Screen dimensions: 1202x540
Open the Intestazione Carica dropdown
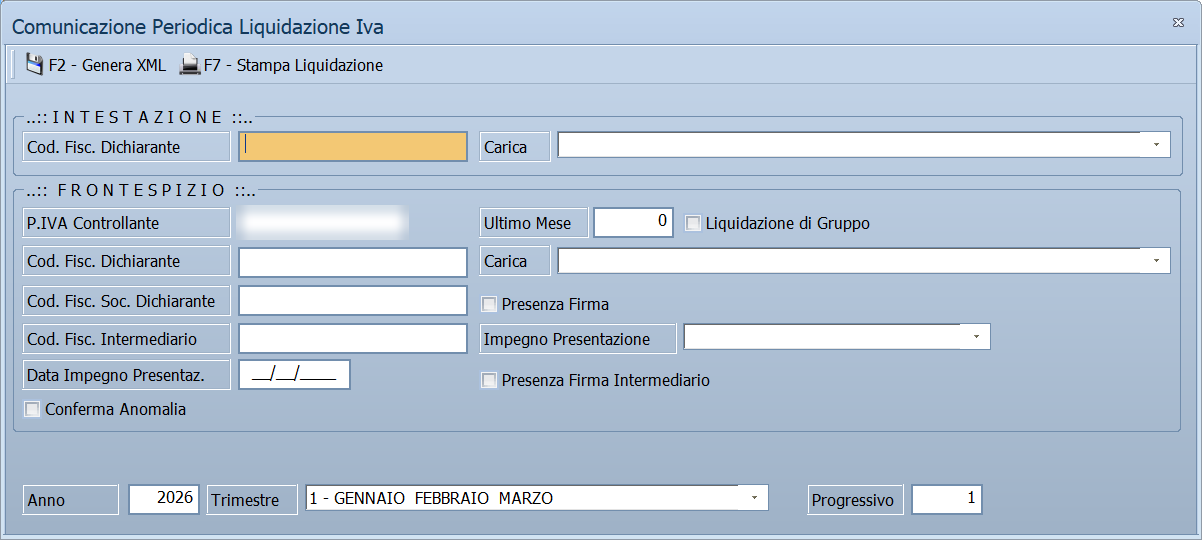point(1156,146)
